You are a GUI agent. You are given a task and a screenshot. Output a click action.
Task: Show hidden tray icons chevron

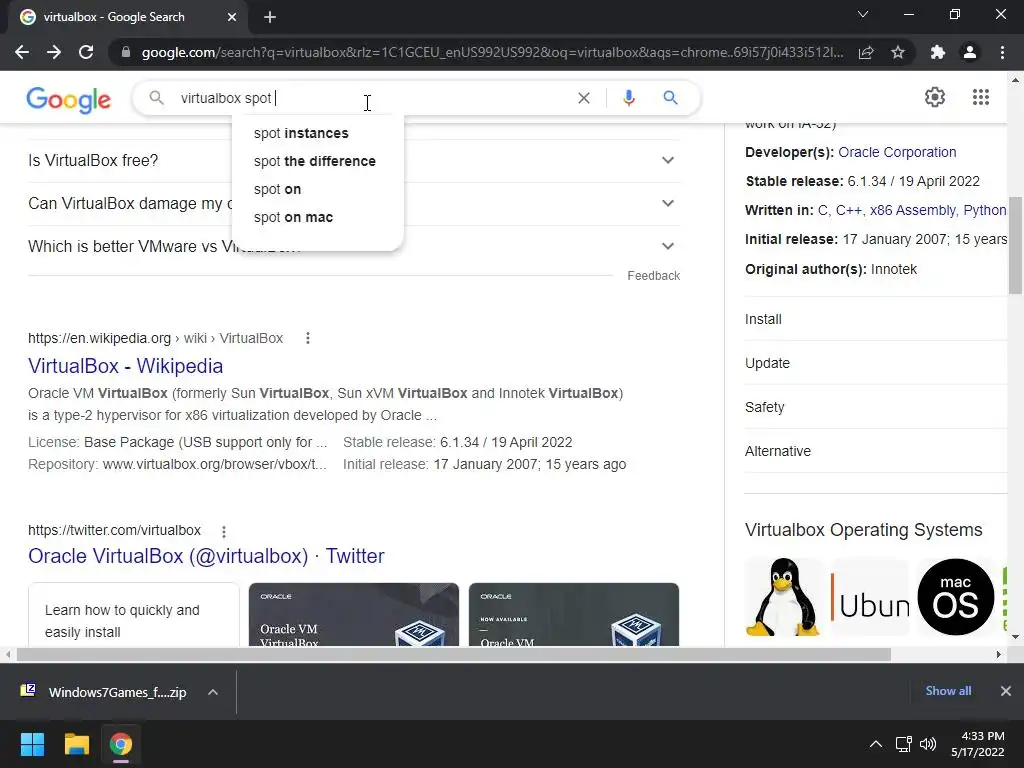tap(876, 744)
